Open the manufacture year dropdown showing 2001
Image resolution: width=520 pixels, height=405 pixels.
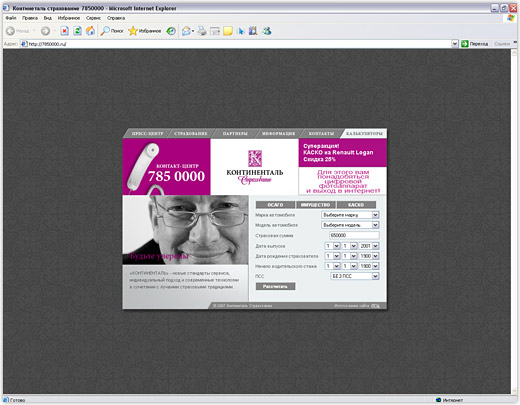point(369,246)
